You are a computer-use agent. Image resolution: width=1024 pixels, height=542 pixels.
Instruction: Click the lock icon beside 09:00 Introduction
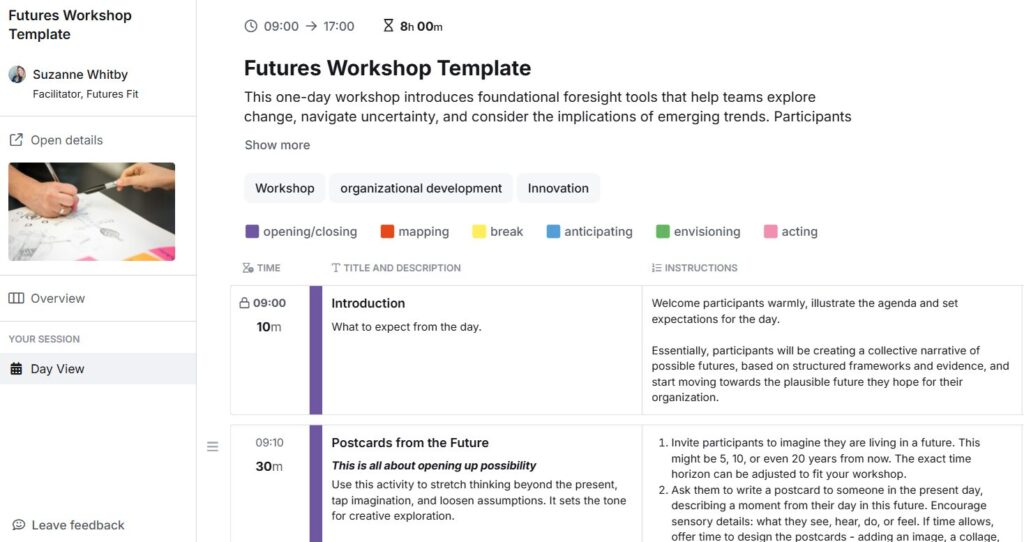[245, 303]
